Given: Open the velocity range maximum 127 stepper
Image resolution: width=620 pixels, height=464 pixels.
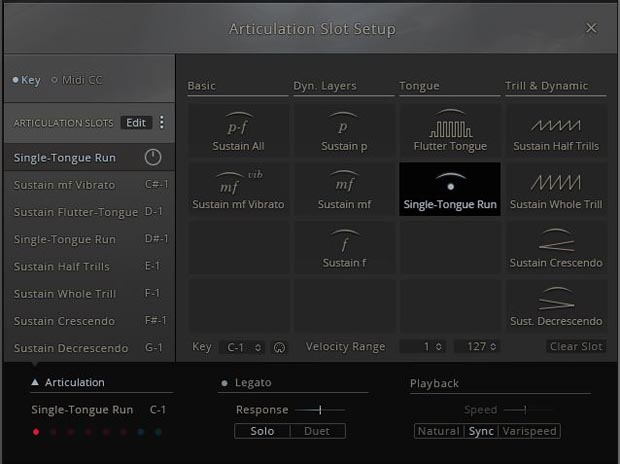Looking at the screenshot, I should pyautogui.click(x=476, y=347).
